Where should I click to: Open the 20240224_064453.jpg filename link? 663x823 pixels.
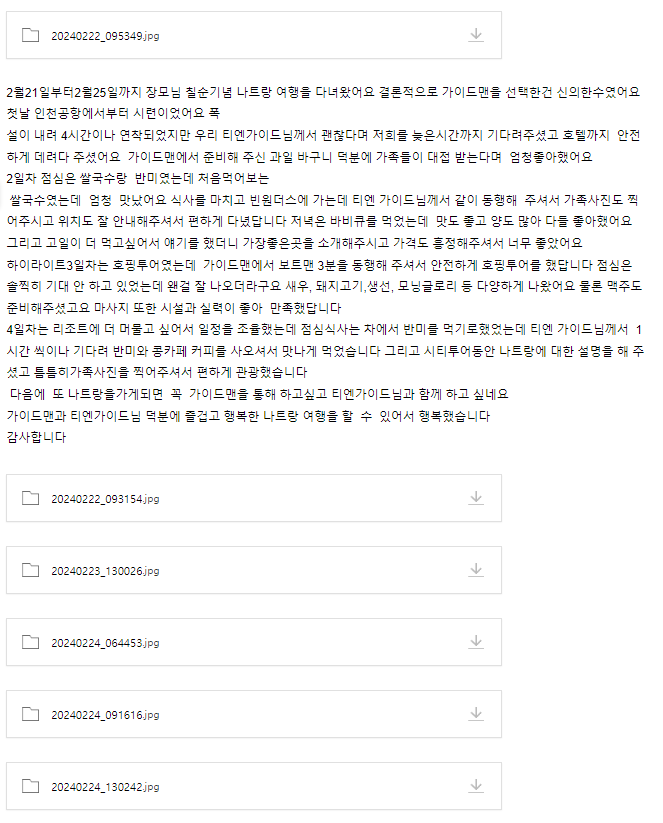(x=105, y=643)
